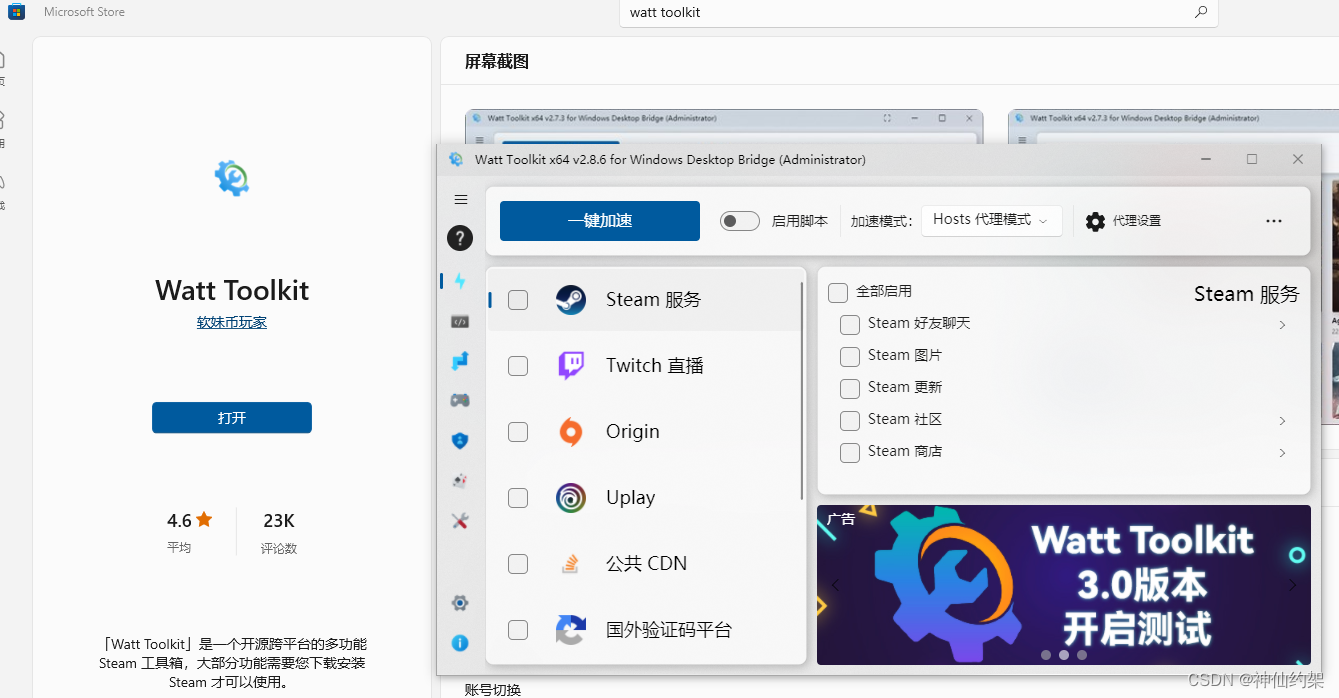Click the 国外验证码平台 reCAPTCHA icon
The image size is (1339, 698).
click(x=571, y=630)
